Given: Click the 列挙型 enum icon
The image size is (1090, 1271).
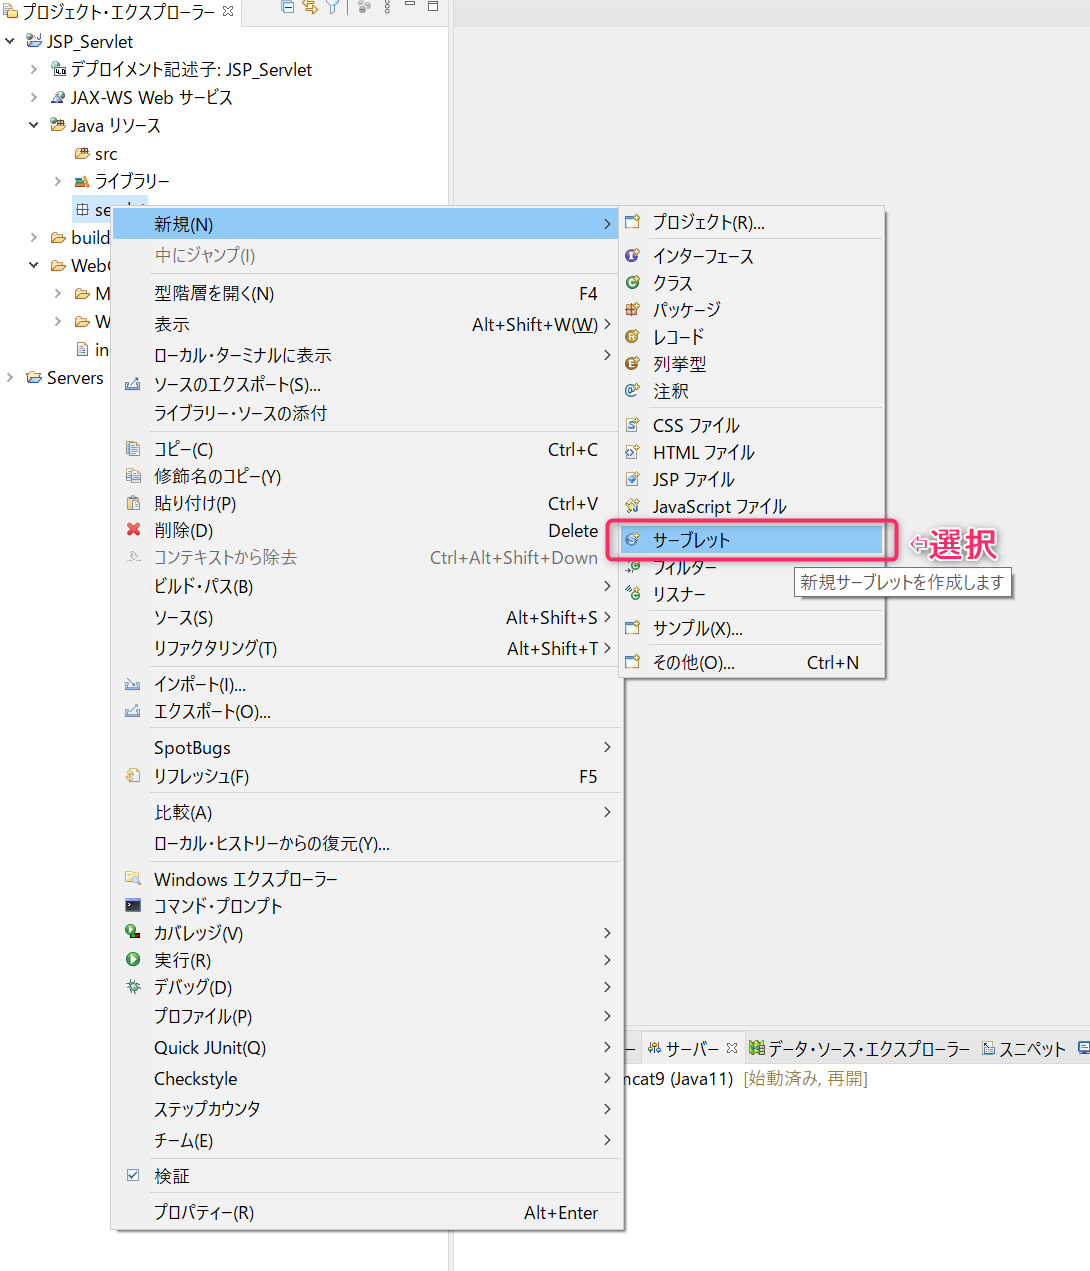Looking at the screenshot, I should tap(632, 364).
